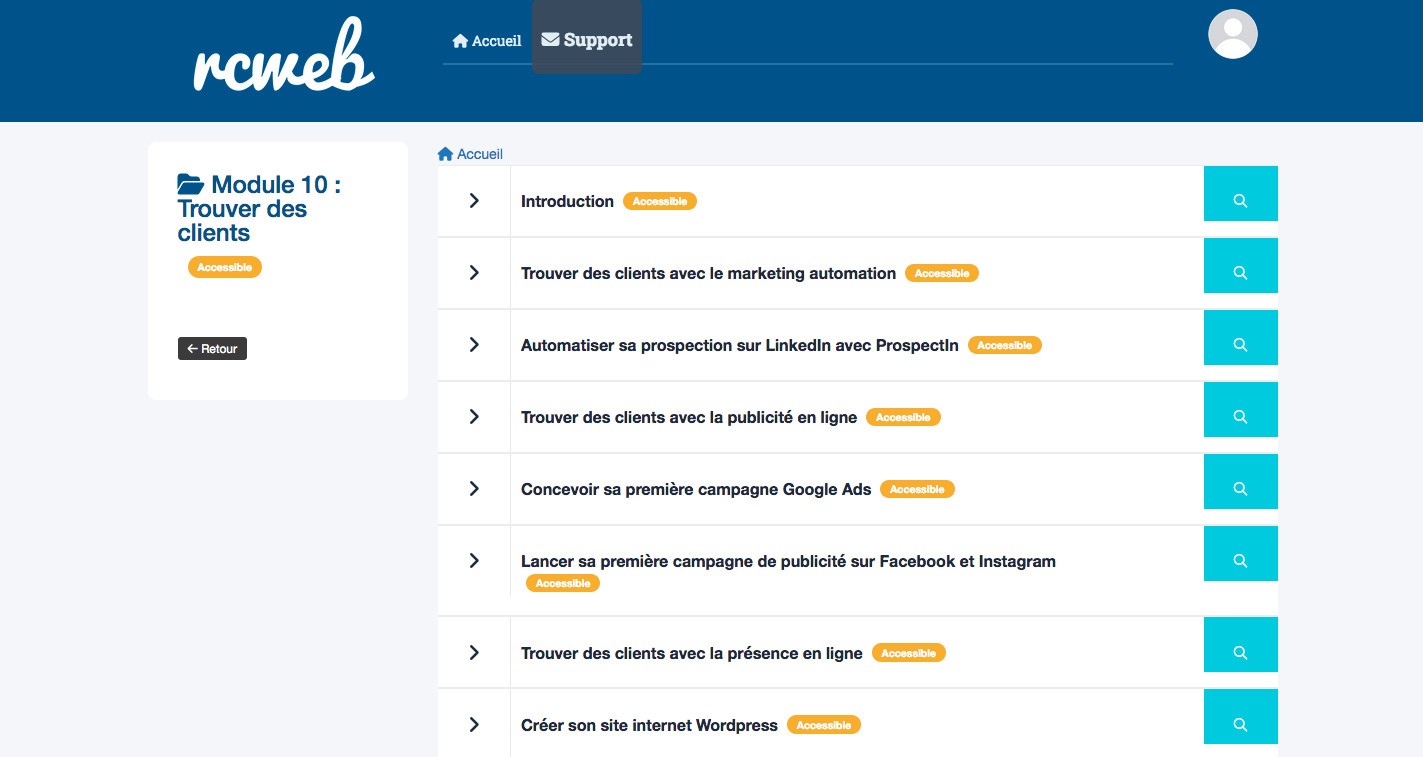Click the Accessible badge on Google Ads row
The image size is (1423, 757).
click(x=917, y=489)
